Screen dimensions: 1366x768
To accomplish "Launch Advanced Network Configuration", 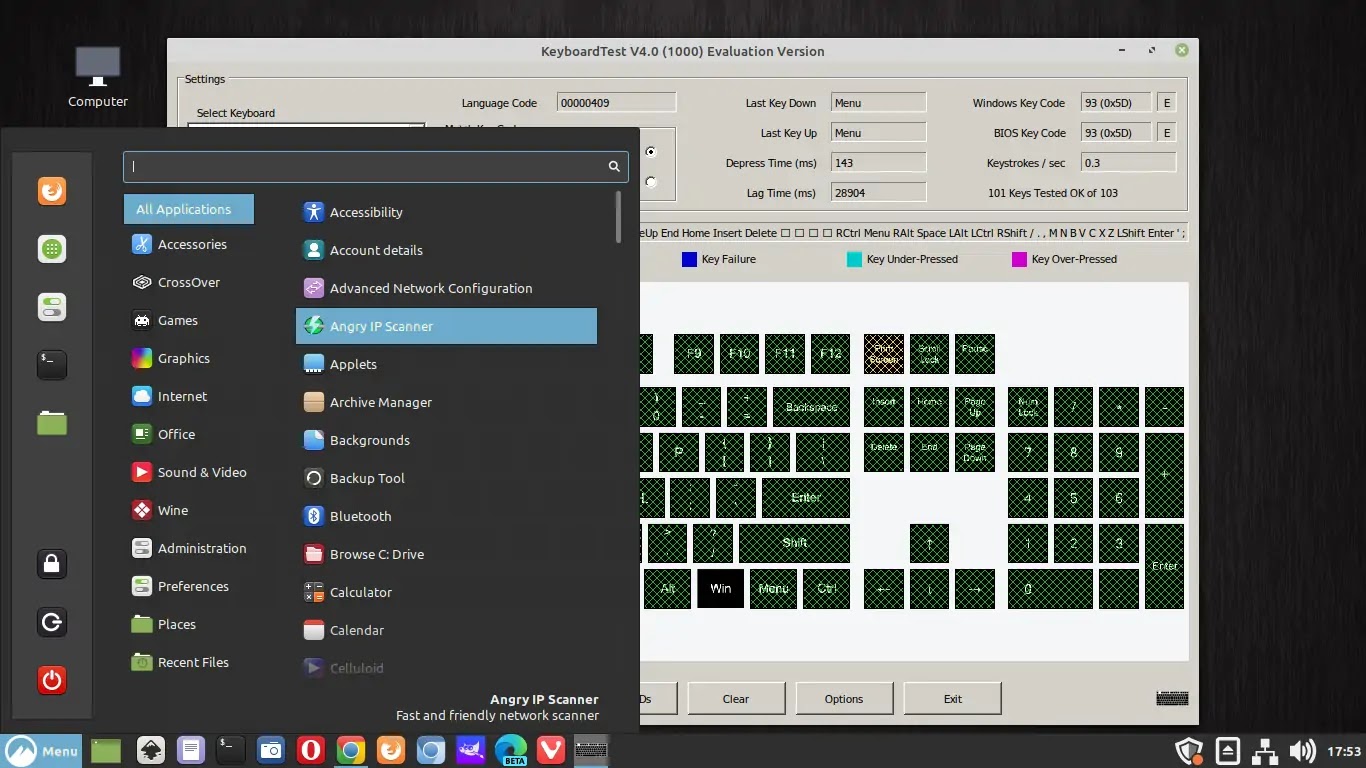I will pyautogui.click(x=446, y=288).
